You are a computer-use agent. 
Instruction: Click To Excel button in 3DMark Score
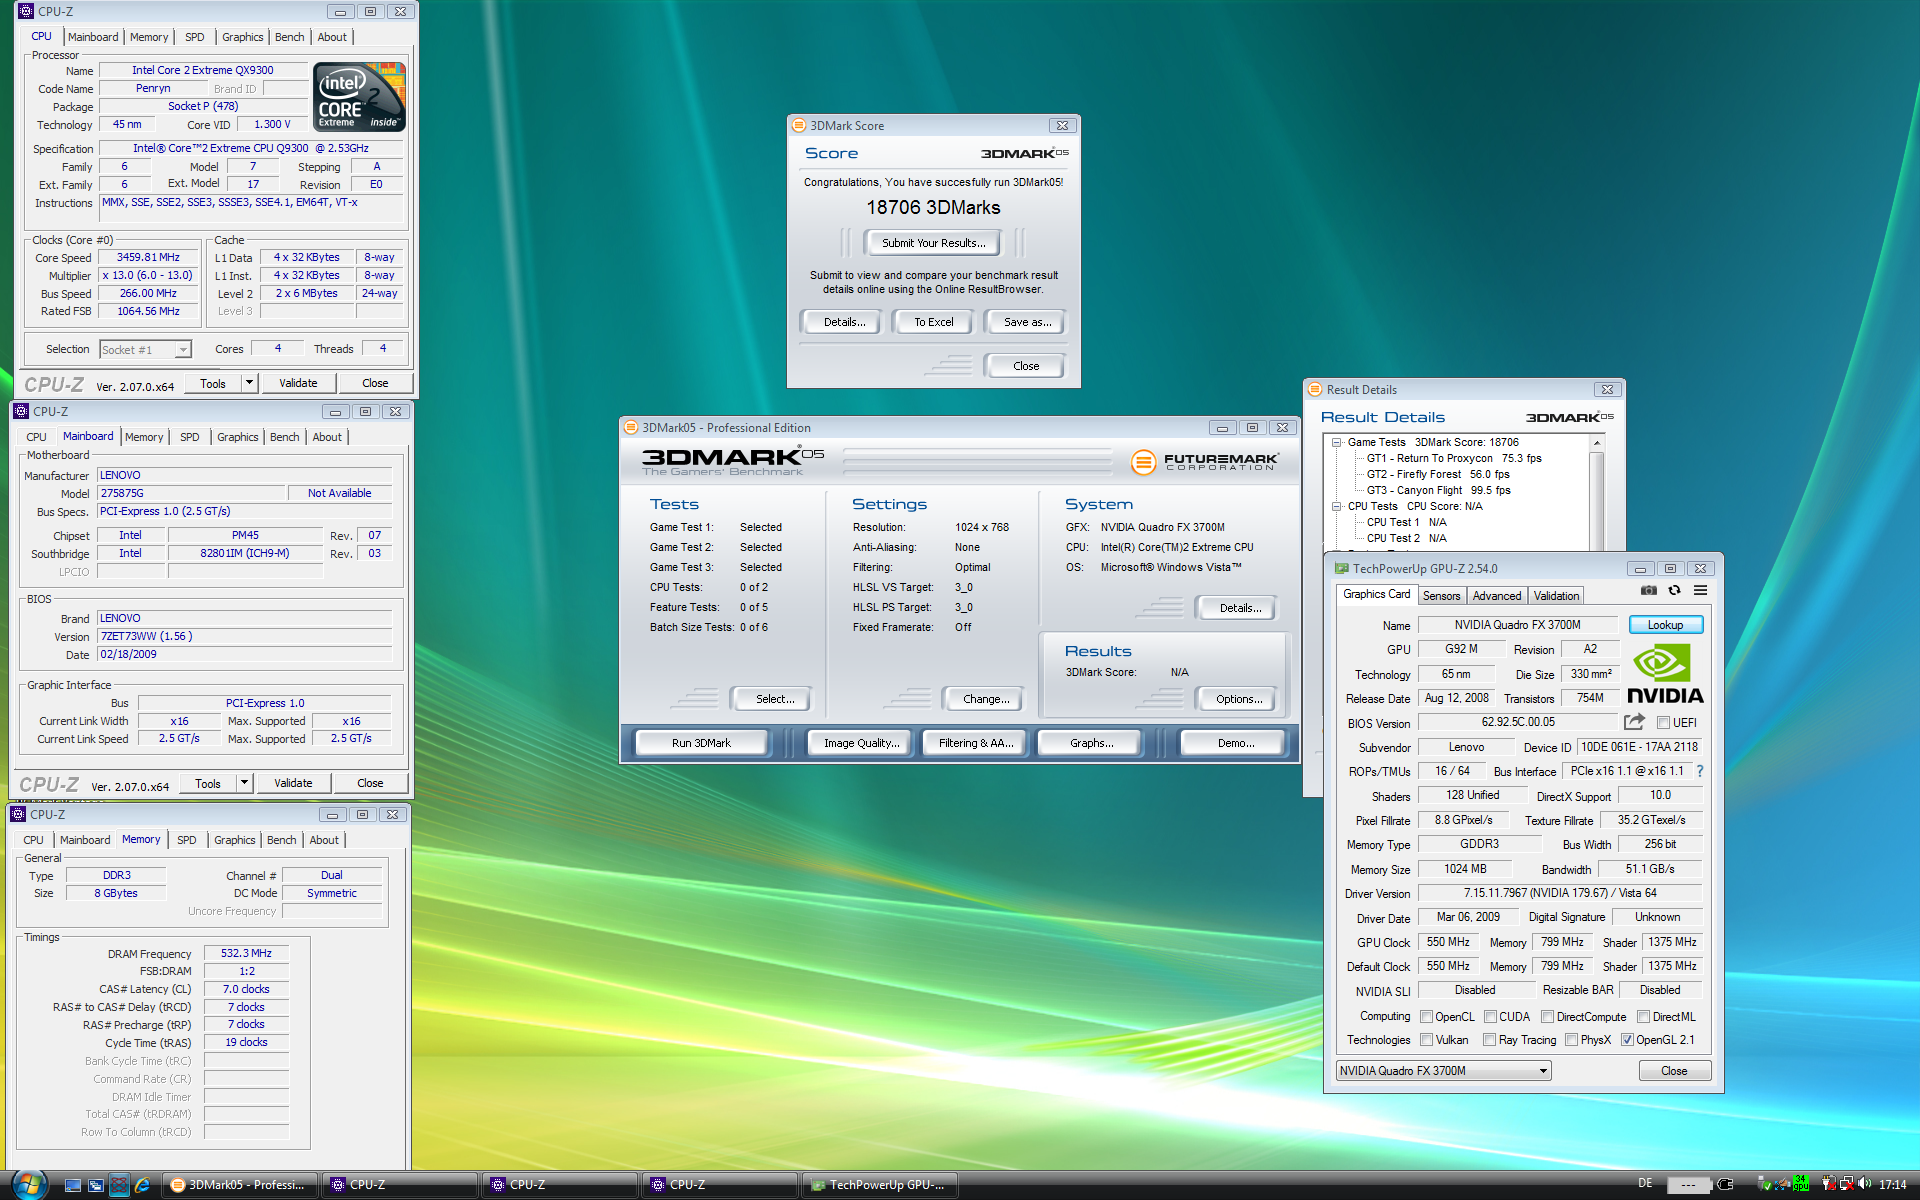click(x=933, y=322)
